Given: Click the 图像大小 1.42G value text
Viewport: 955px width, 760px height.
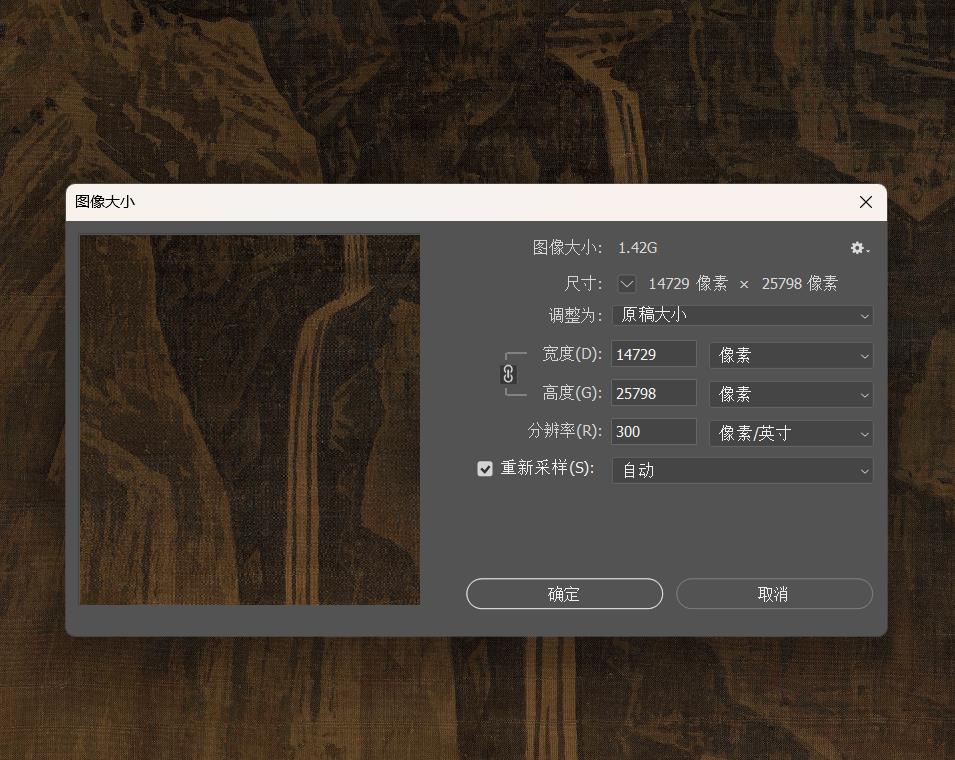Looking at the screenshot, I should 637,248.
